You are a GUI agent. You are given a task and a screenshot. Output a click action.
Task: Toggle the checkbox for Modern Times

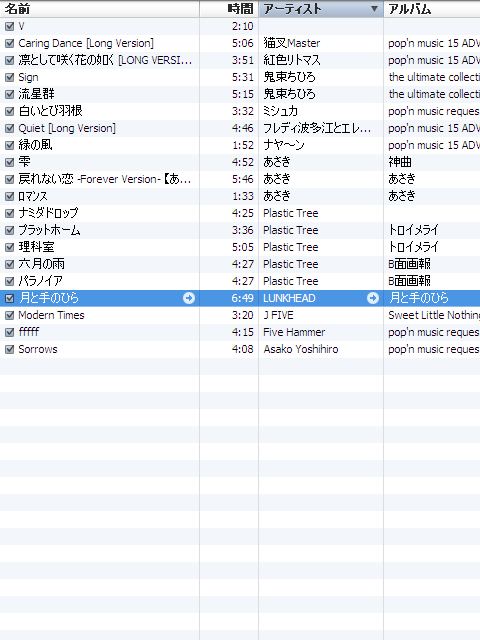[9, 316]
